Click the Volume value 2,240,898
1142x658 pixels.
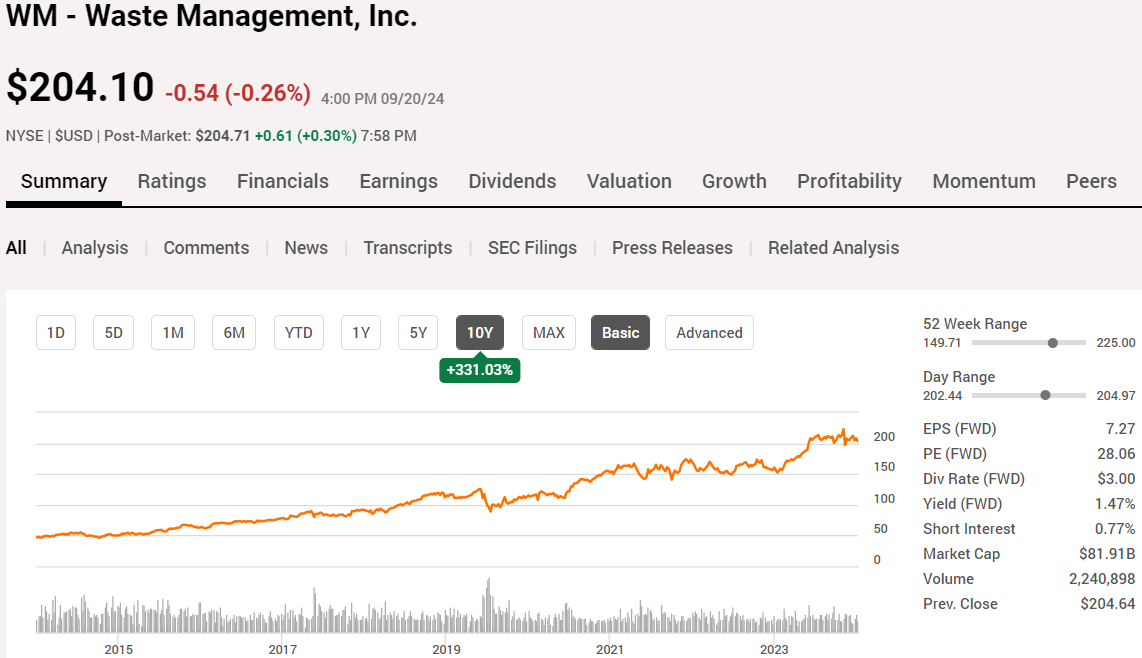tap(1102, 579)
